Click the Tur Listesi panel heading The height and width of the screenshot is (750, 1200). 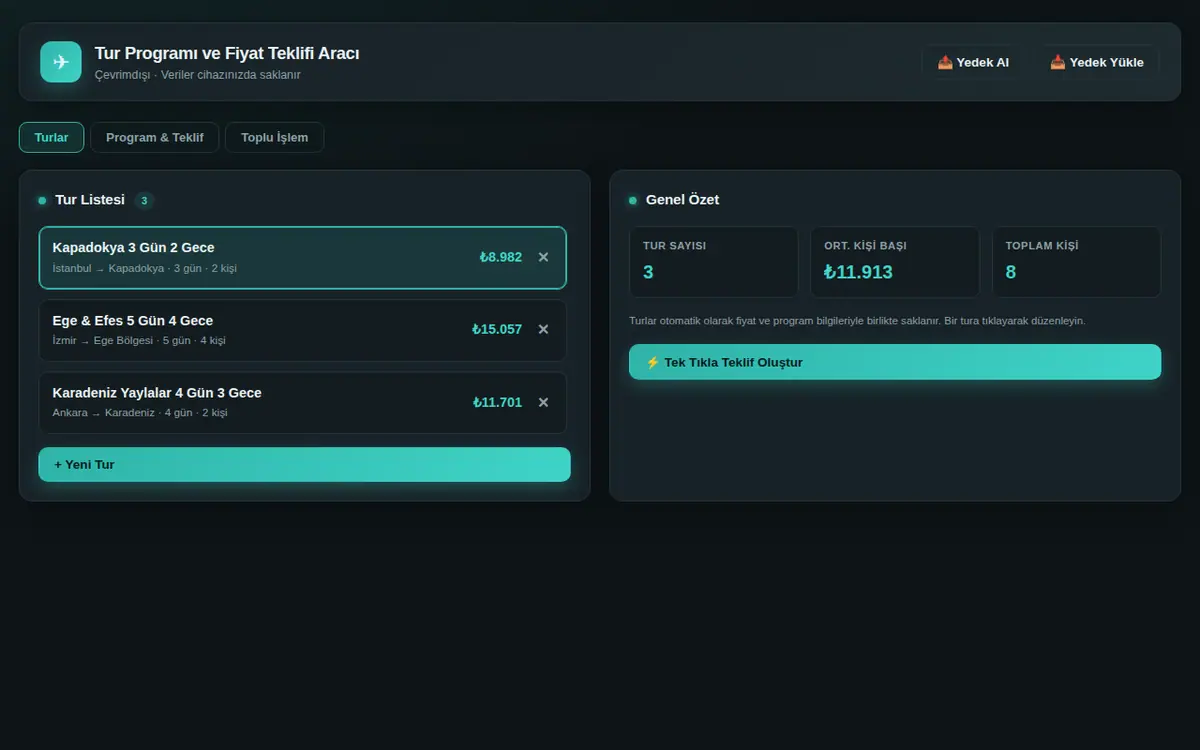tap(90, 200)
